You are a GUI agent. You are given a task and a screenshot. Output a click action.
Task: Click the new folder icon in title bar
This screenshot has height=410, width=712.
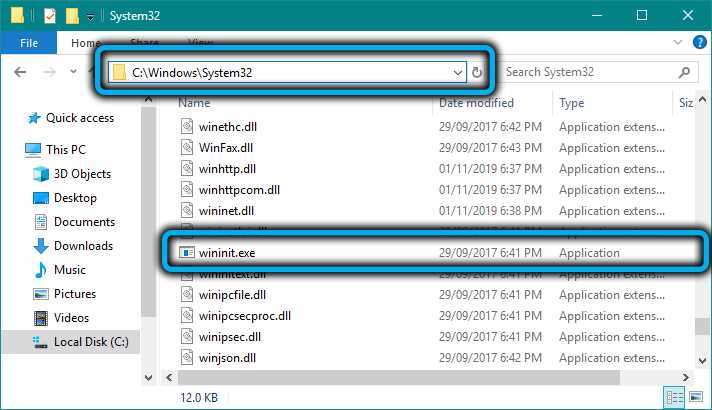click(x=72, y=16)
